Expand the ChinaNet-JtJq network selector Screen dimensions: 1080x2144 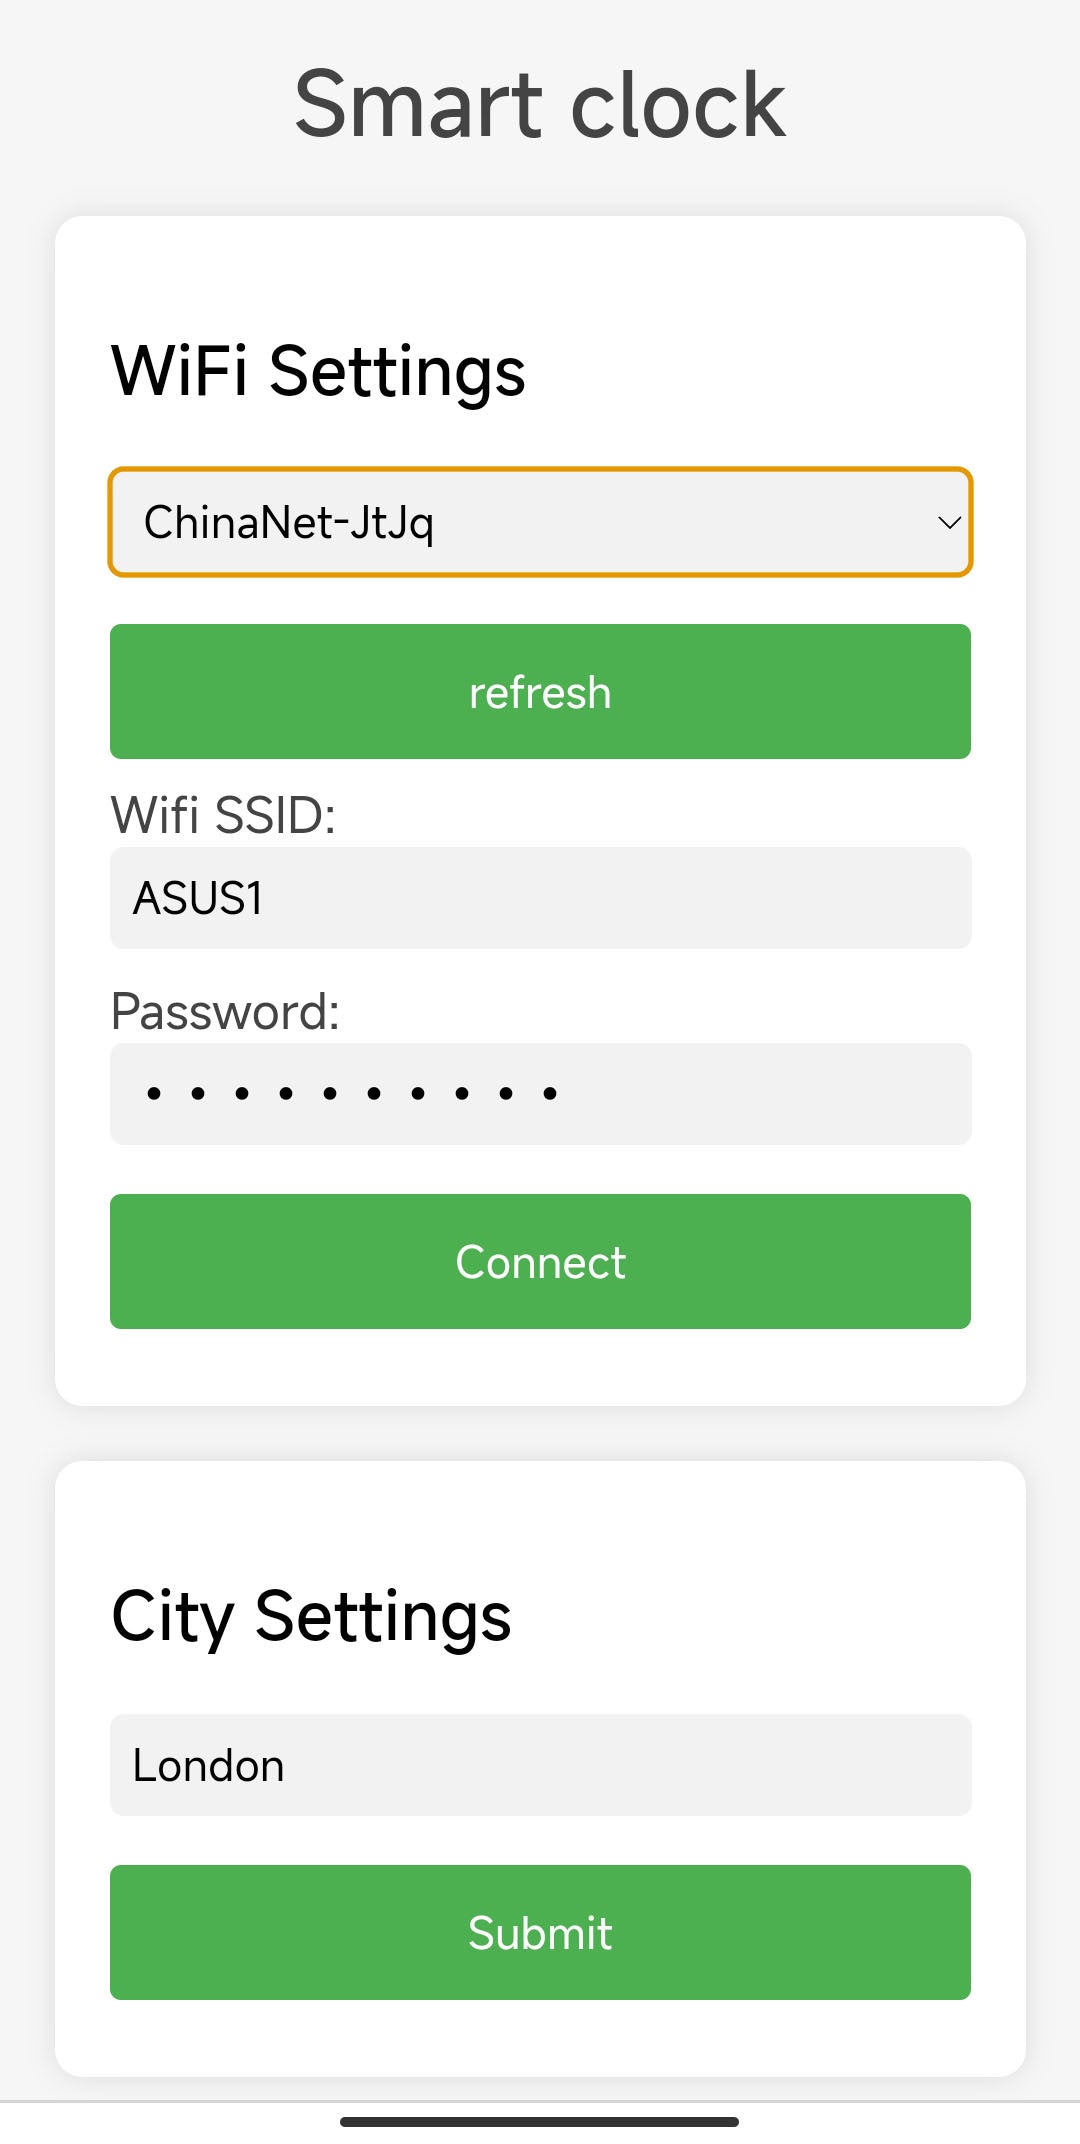pyautogui.click(x=540, y=522)
